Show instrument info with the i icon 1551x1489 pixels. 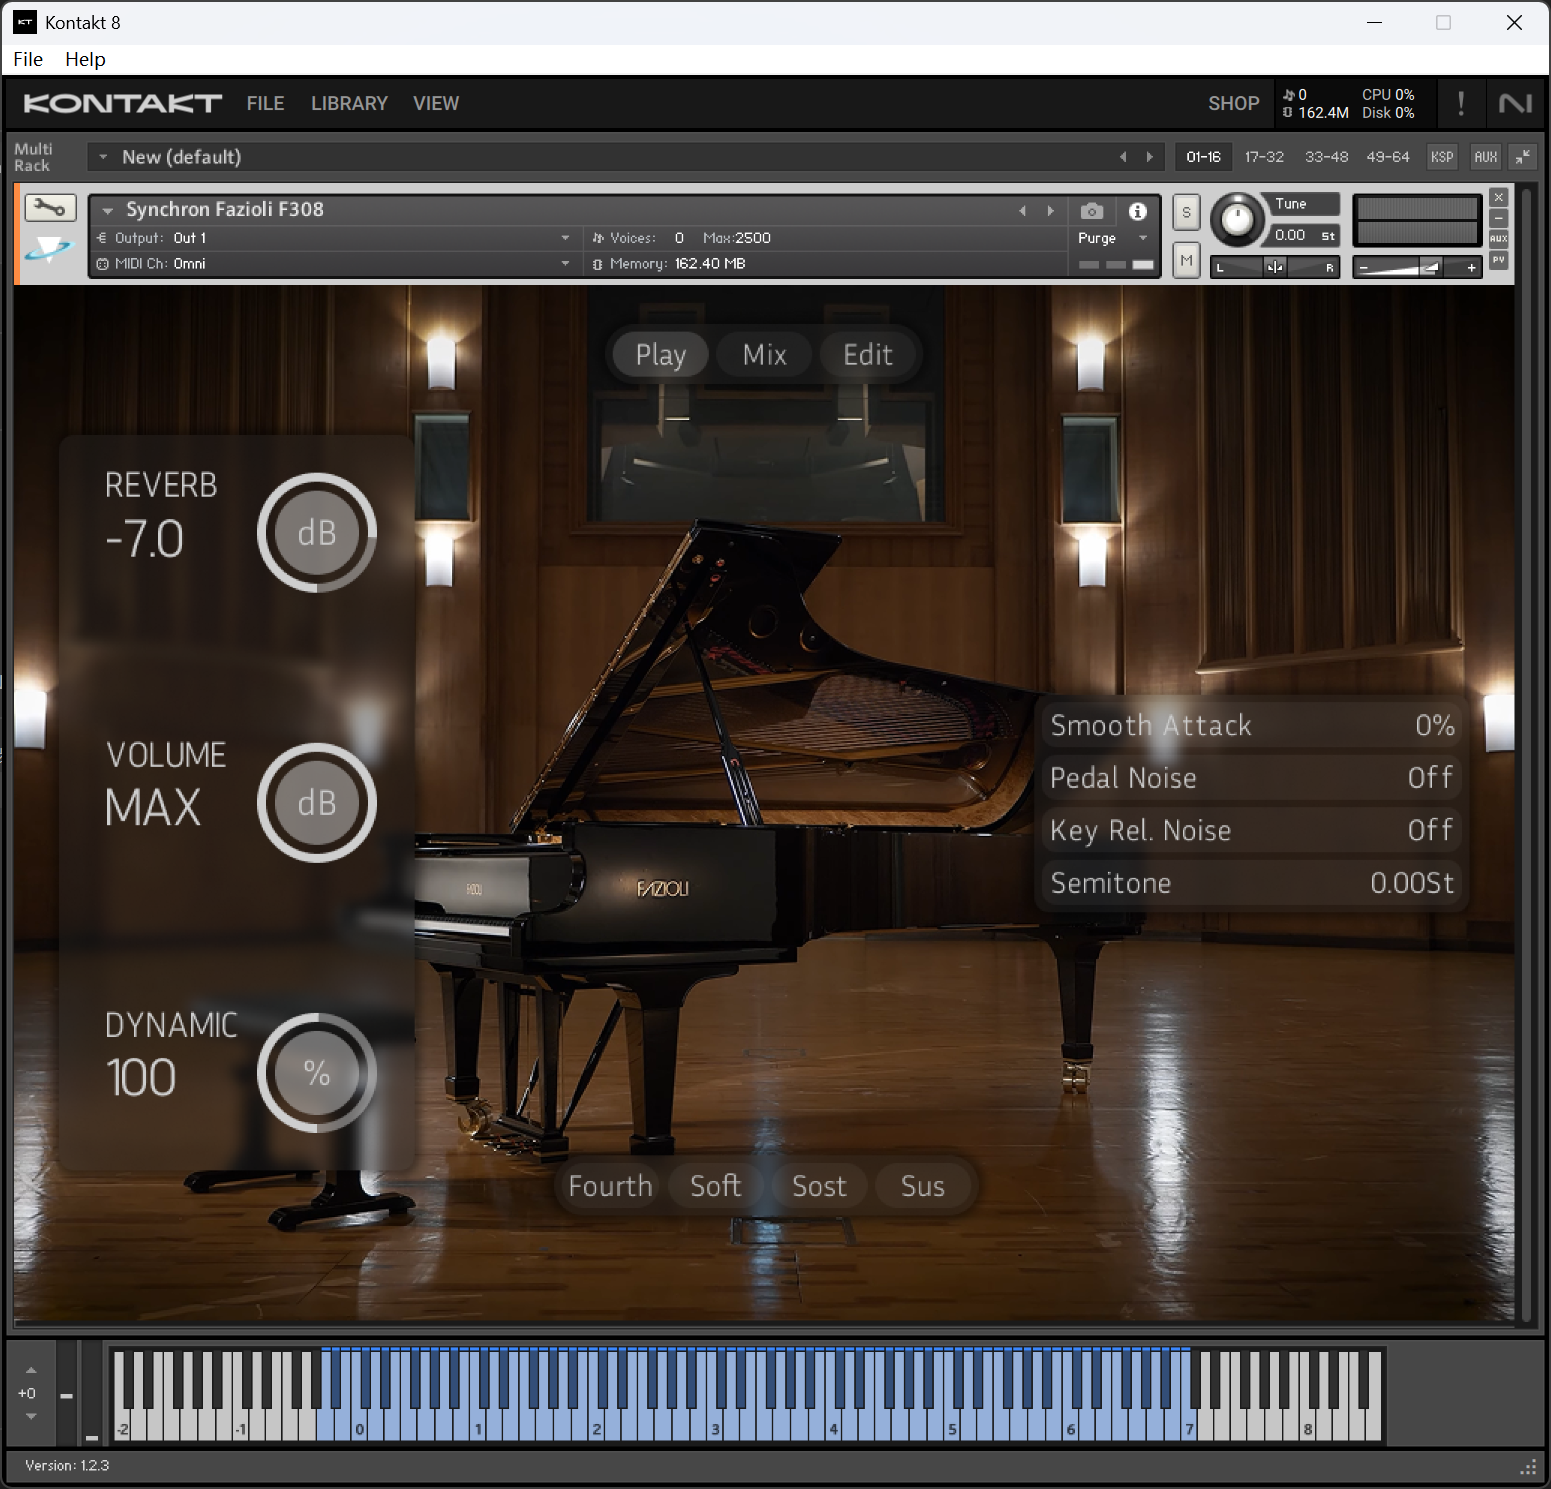pyautogui.click(x=1137, y=211)
